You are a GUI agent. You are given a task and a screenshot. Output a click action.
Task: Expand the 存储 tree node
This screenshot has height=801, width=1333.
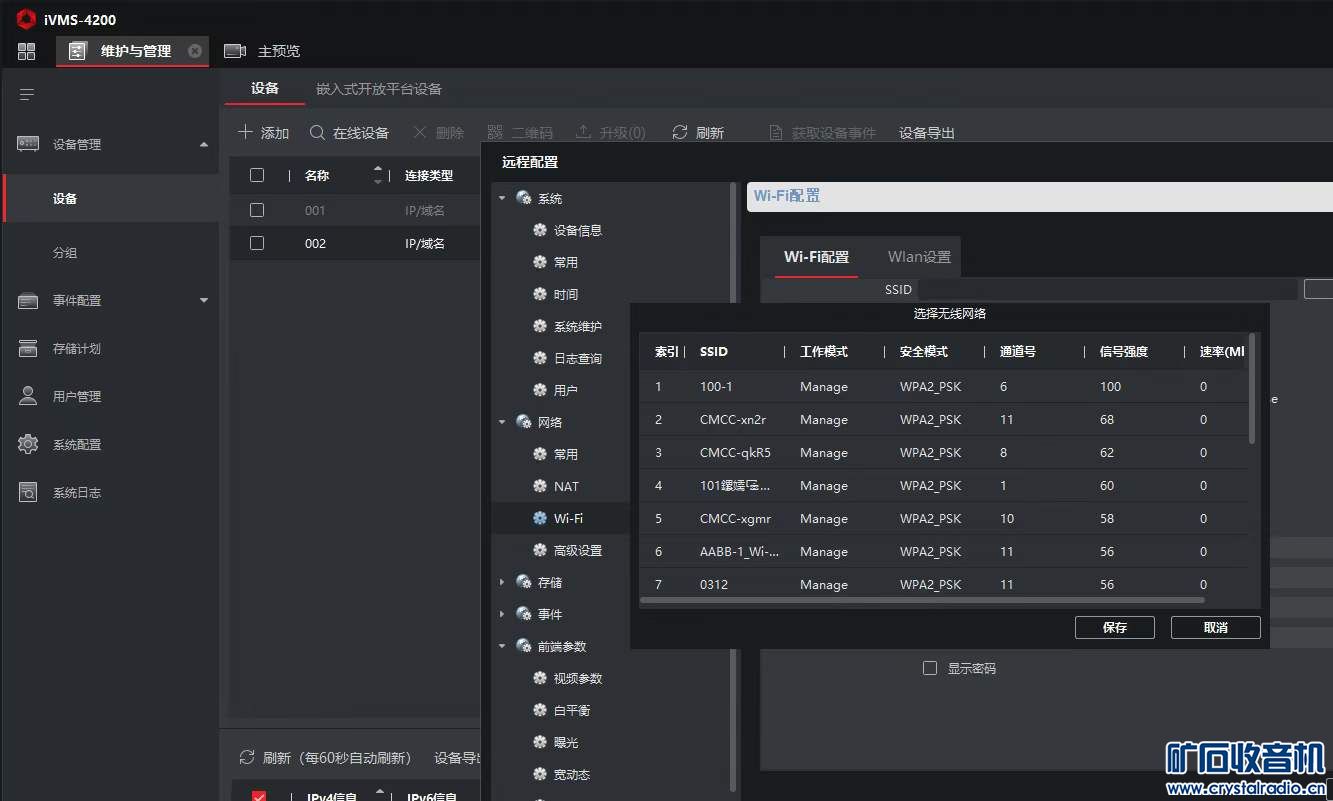pyautogui.click(x=502, y=582)
